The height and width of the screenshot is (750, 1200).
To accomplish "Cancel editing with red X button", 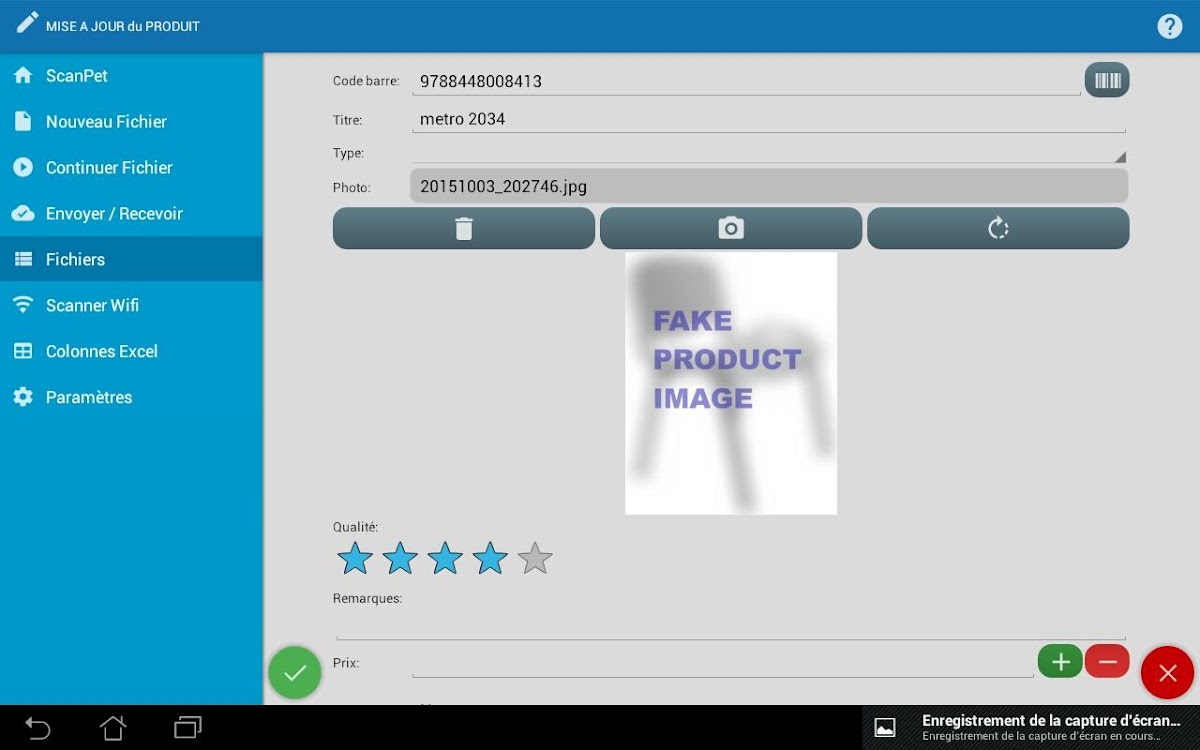I will click(x=1167, y=673).
